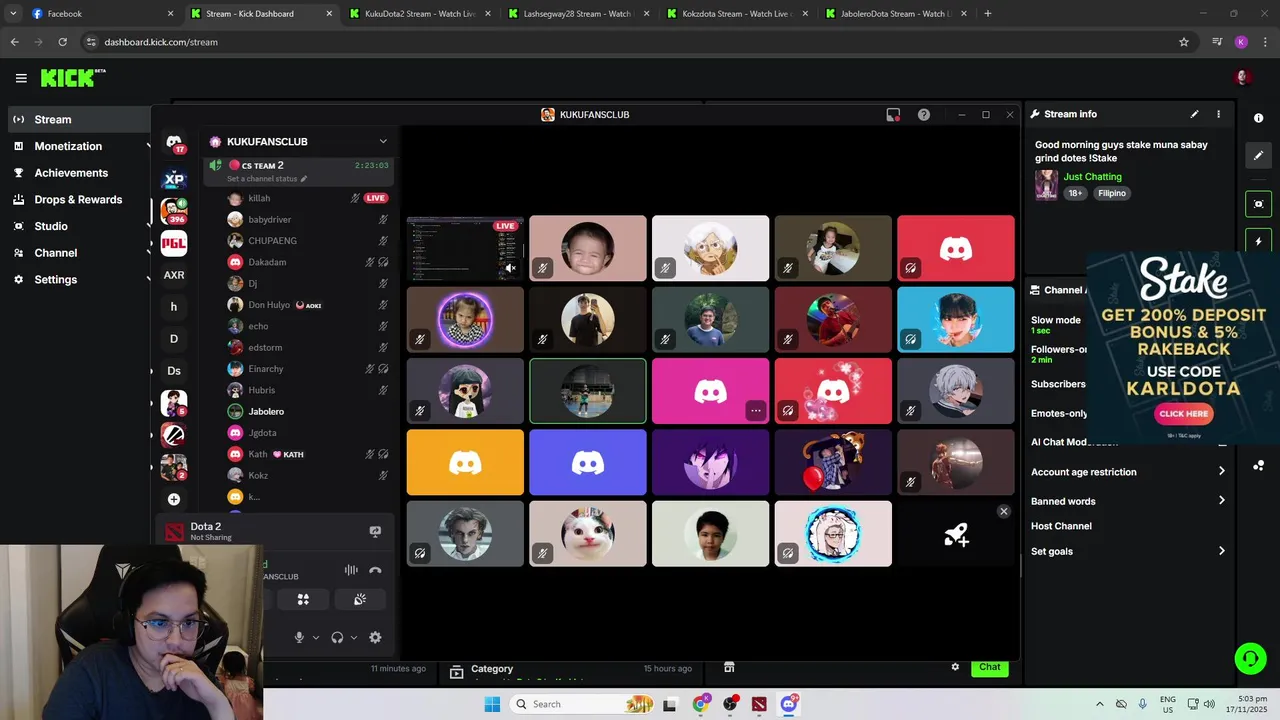Switch to KukuDota2 Stream tab
The width and height of the screenshot is (1280, 720).
point(421,14)
